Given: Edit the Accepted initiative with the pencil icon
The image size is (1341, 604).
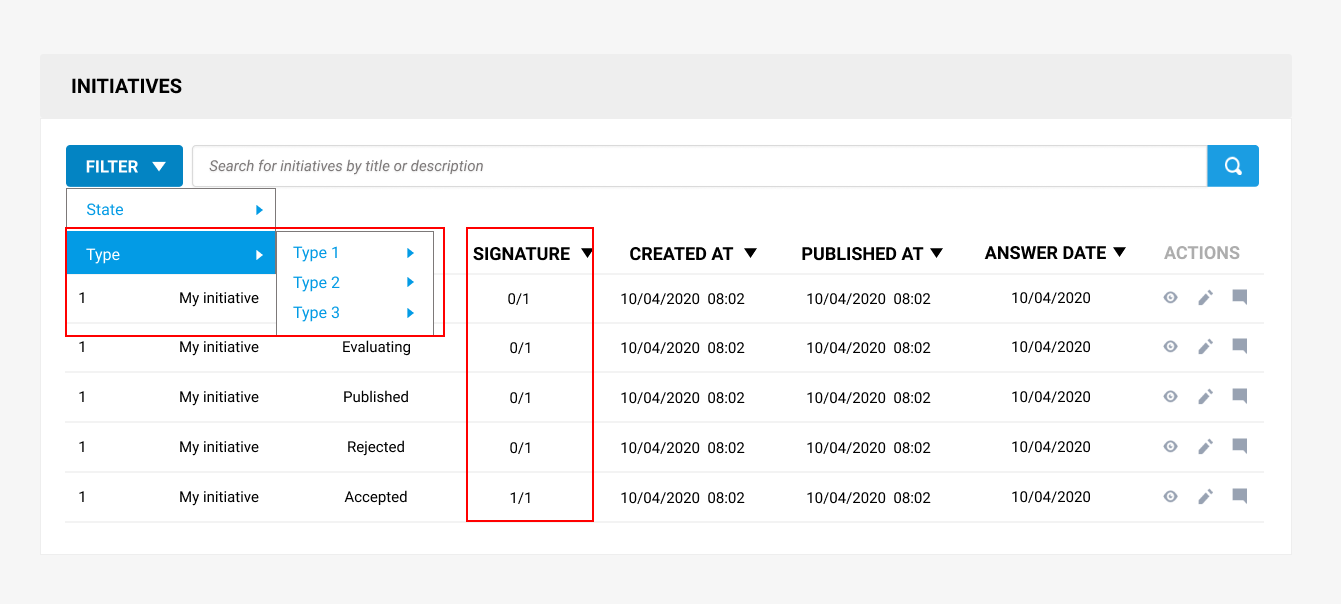Looking at the screenshot, I should [1205, 496].
